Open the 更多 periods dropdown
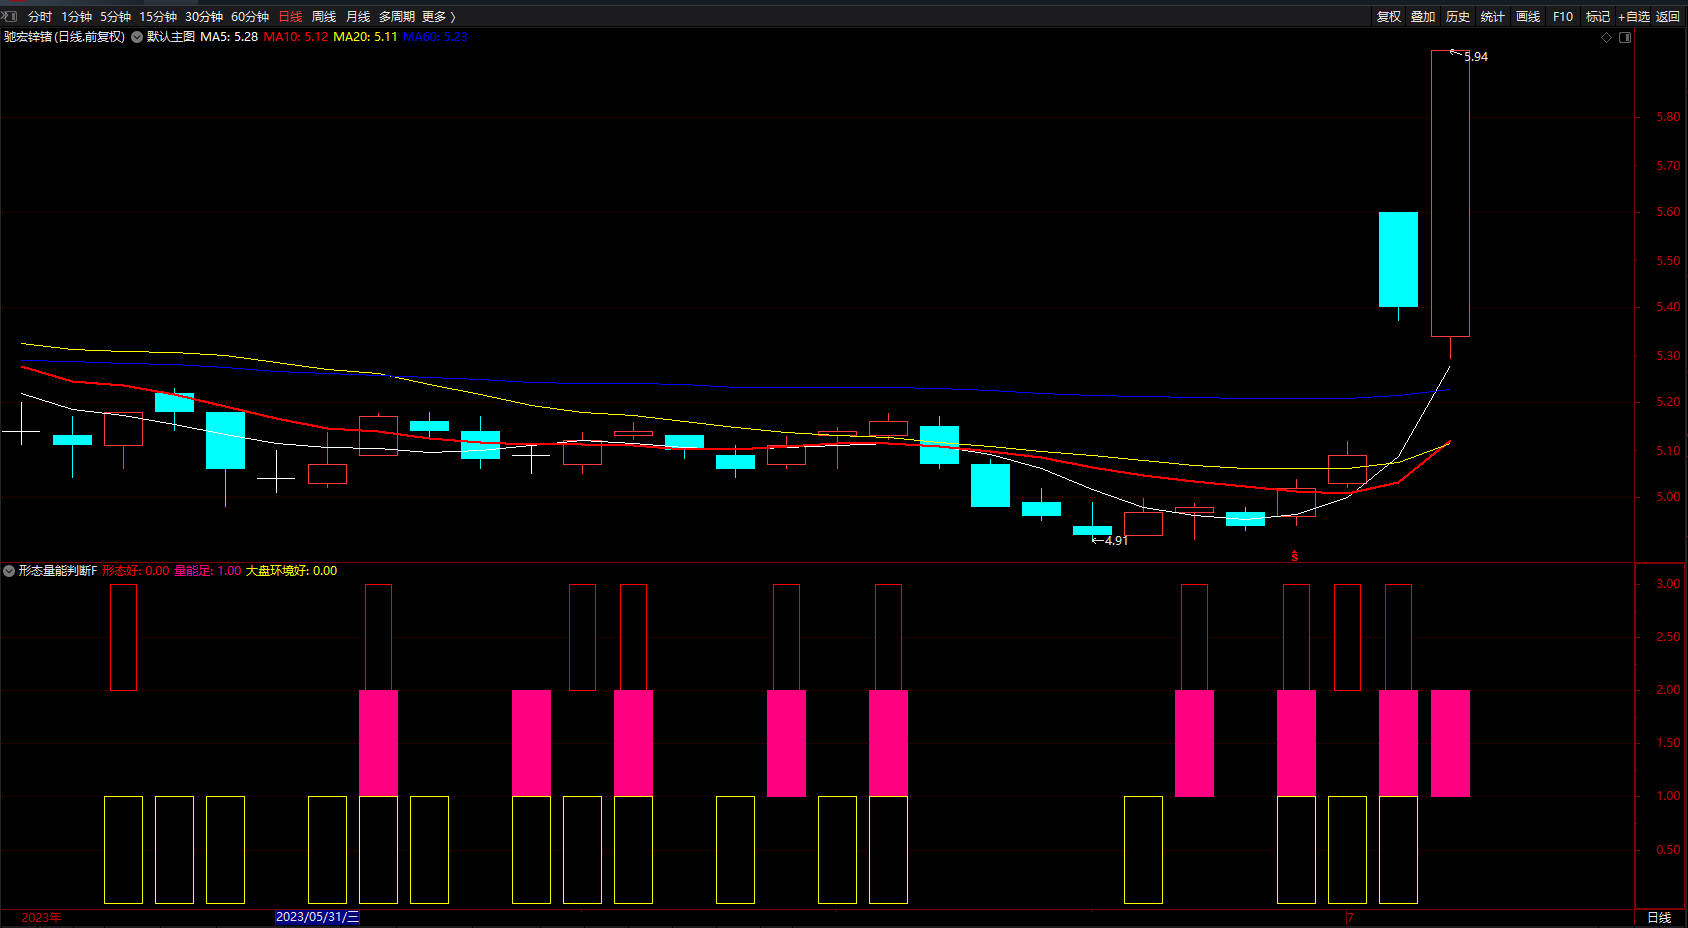The image size is (1688, 928). [439, 16]
